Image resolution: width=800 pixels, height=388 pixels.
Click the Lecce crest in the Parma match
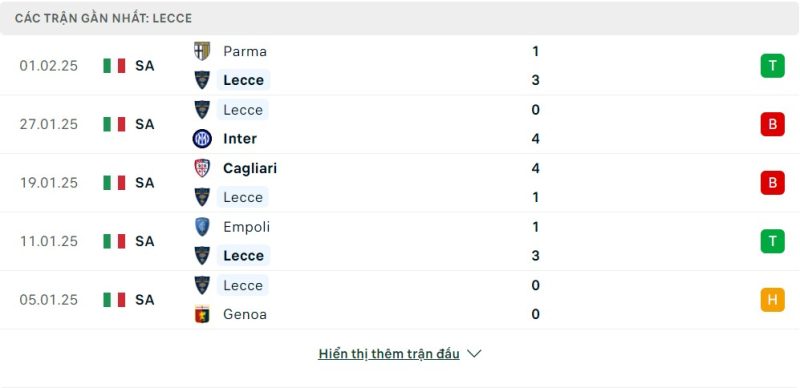pos(202,80)
